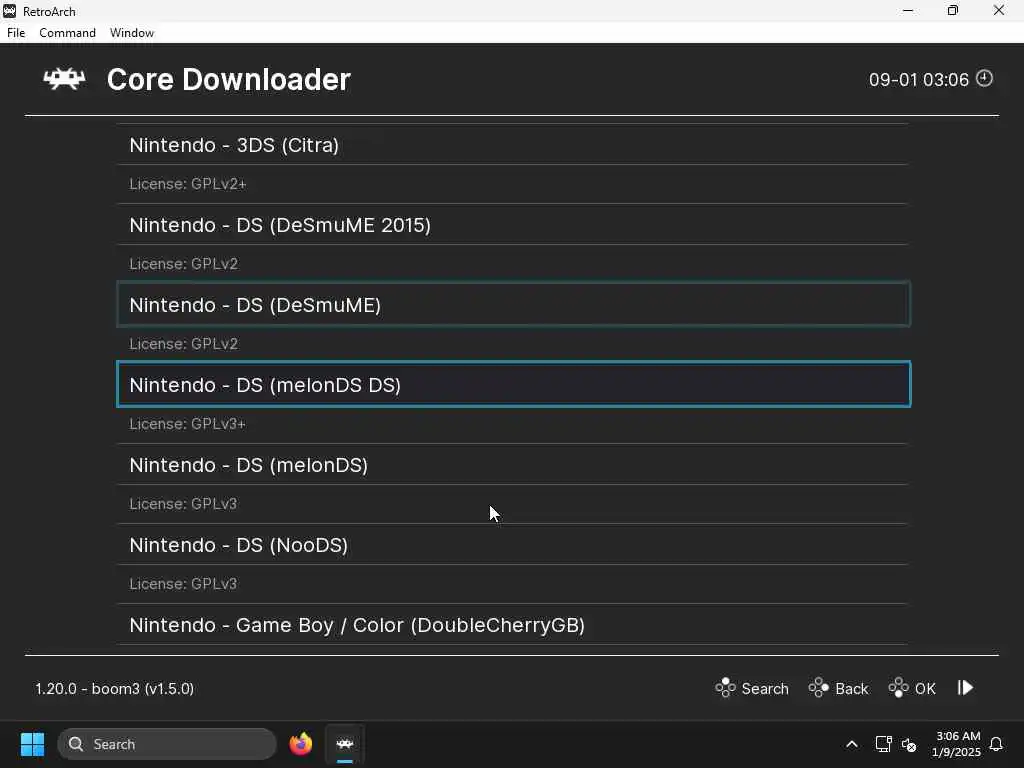Open the Command menu
Viewport: 1024px width, 768px height.
[x=67, y=33]
